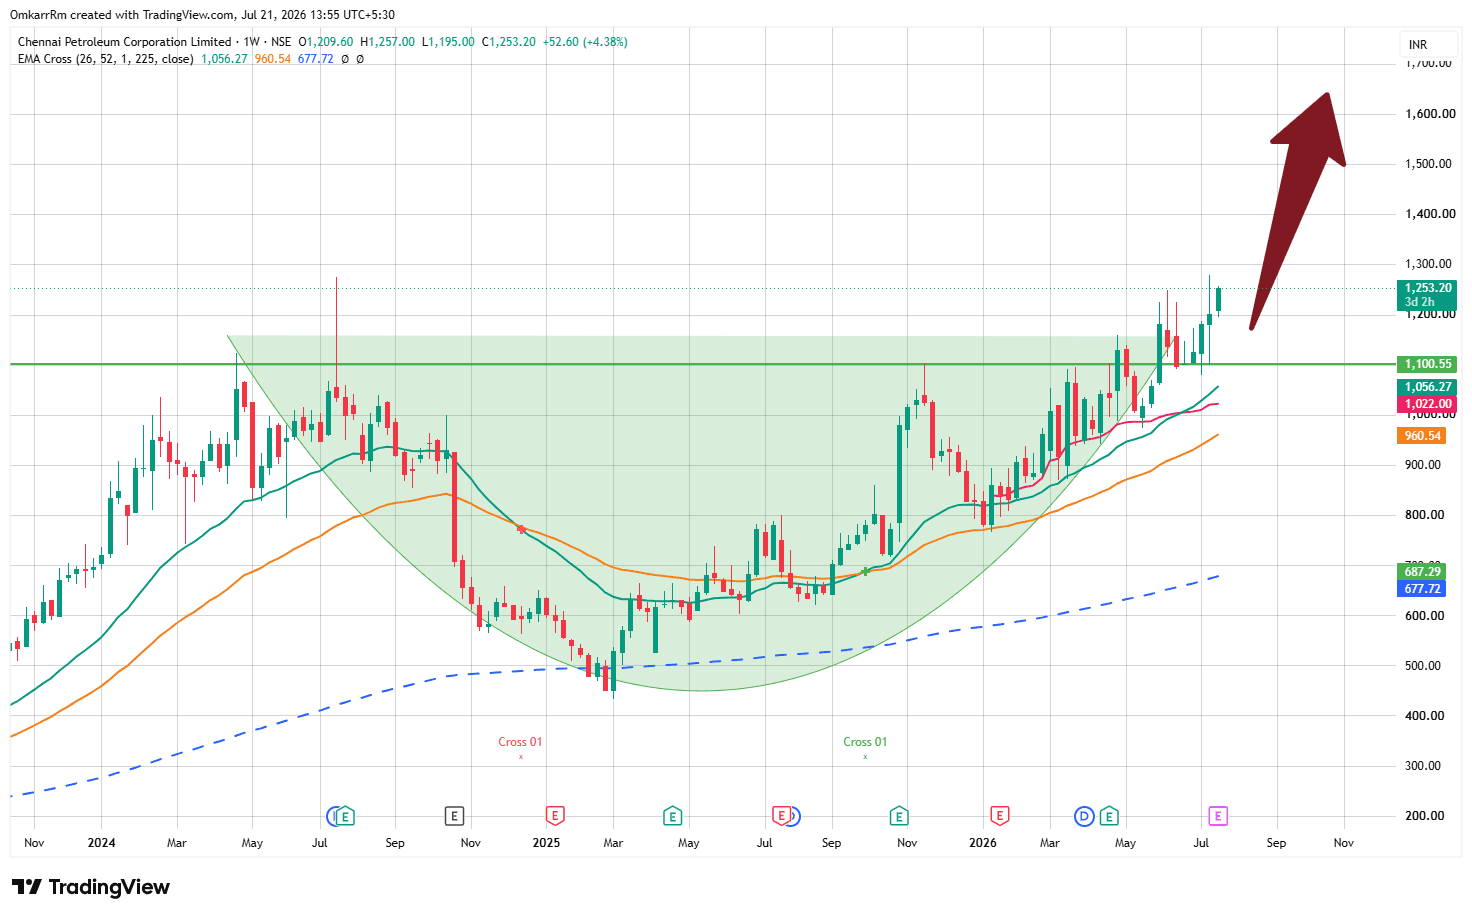Viewport: 1472px width, 917px height.
Task: Click the 1W interval in the chart title
Action: [252, 42]
